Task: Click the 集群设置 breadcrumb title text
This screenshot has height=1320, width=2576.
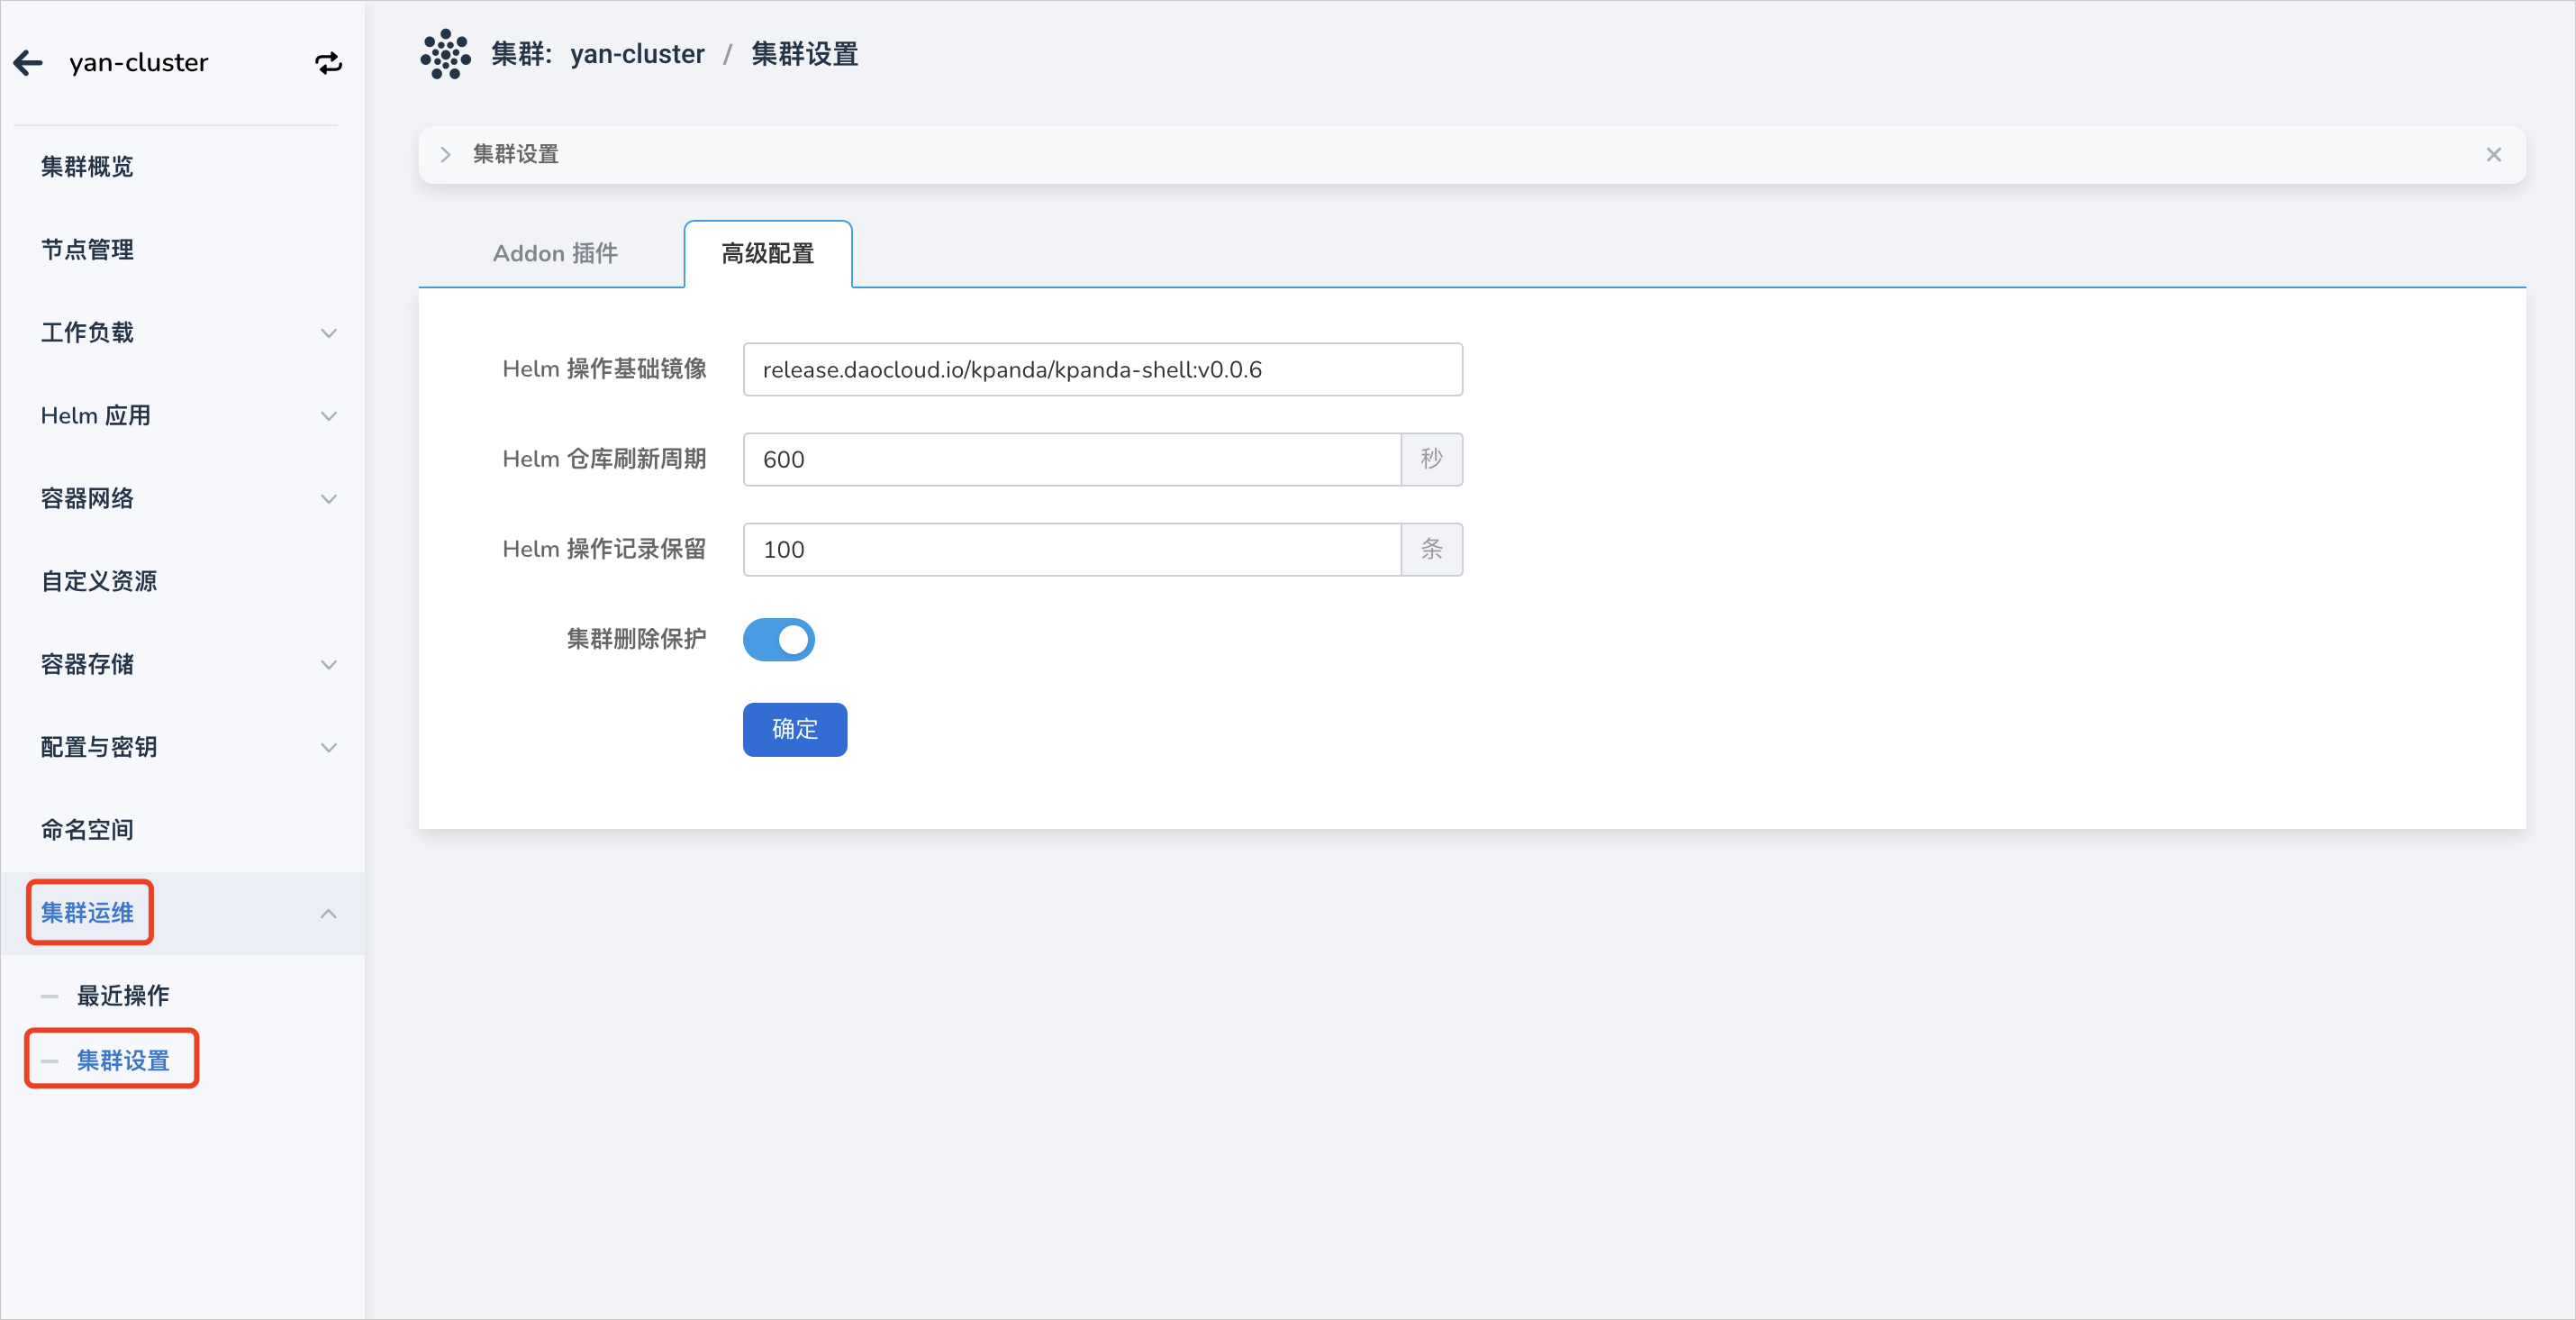Action: [804, 54]
